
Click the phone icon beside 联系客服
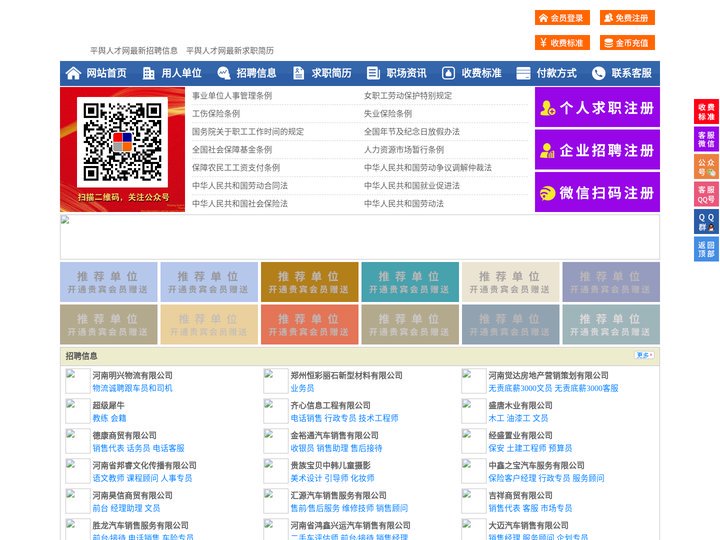(x=598, y=73)
